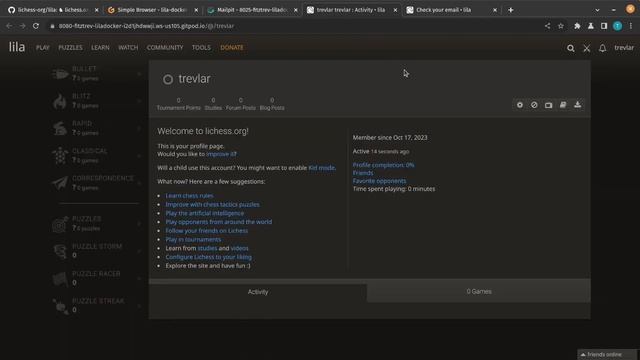Open trevlar user menu at top right
640x360 pixels.
click(624, 48)
